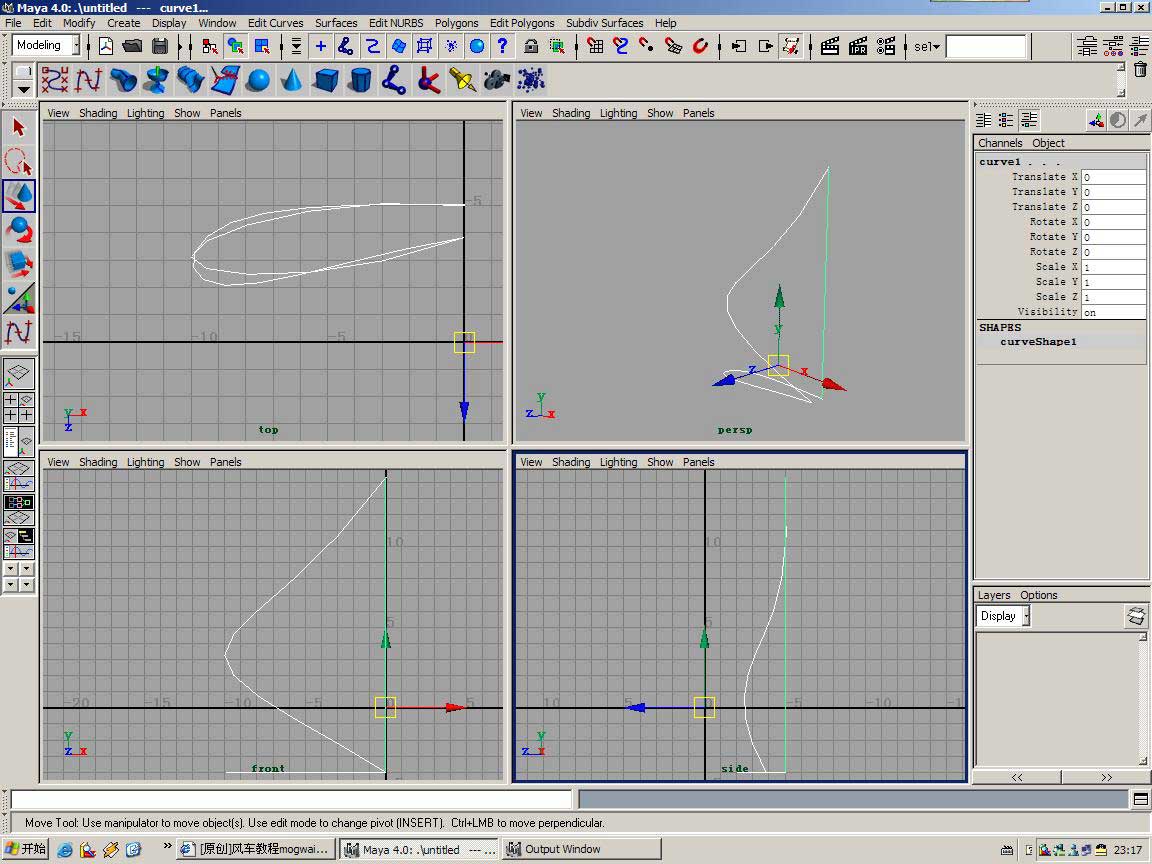Viewport: 1152px width, 864px height.
Task: Toggle lock selection padlock icon
Action: point(531,46)
